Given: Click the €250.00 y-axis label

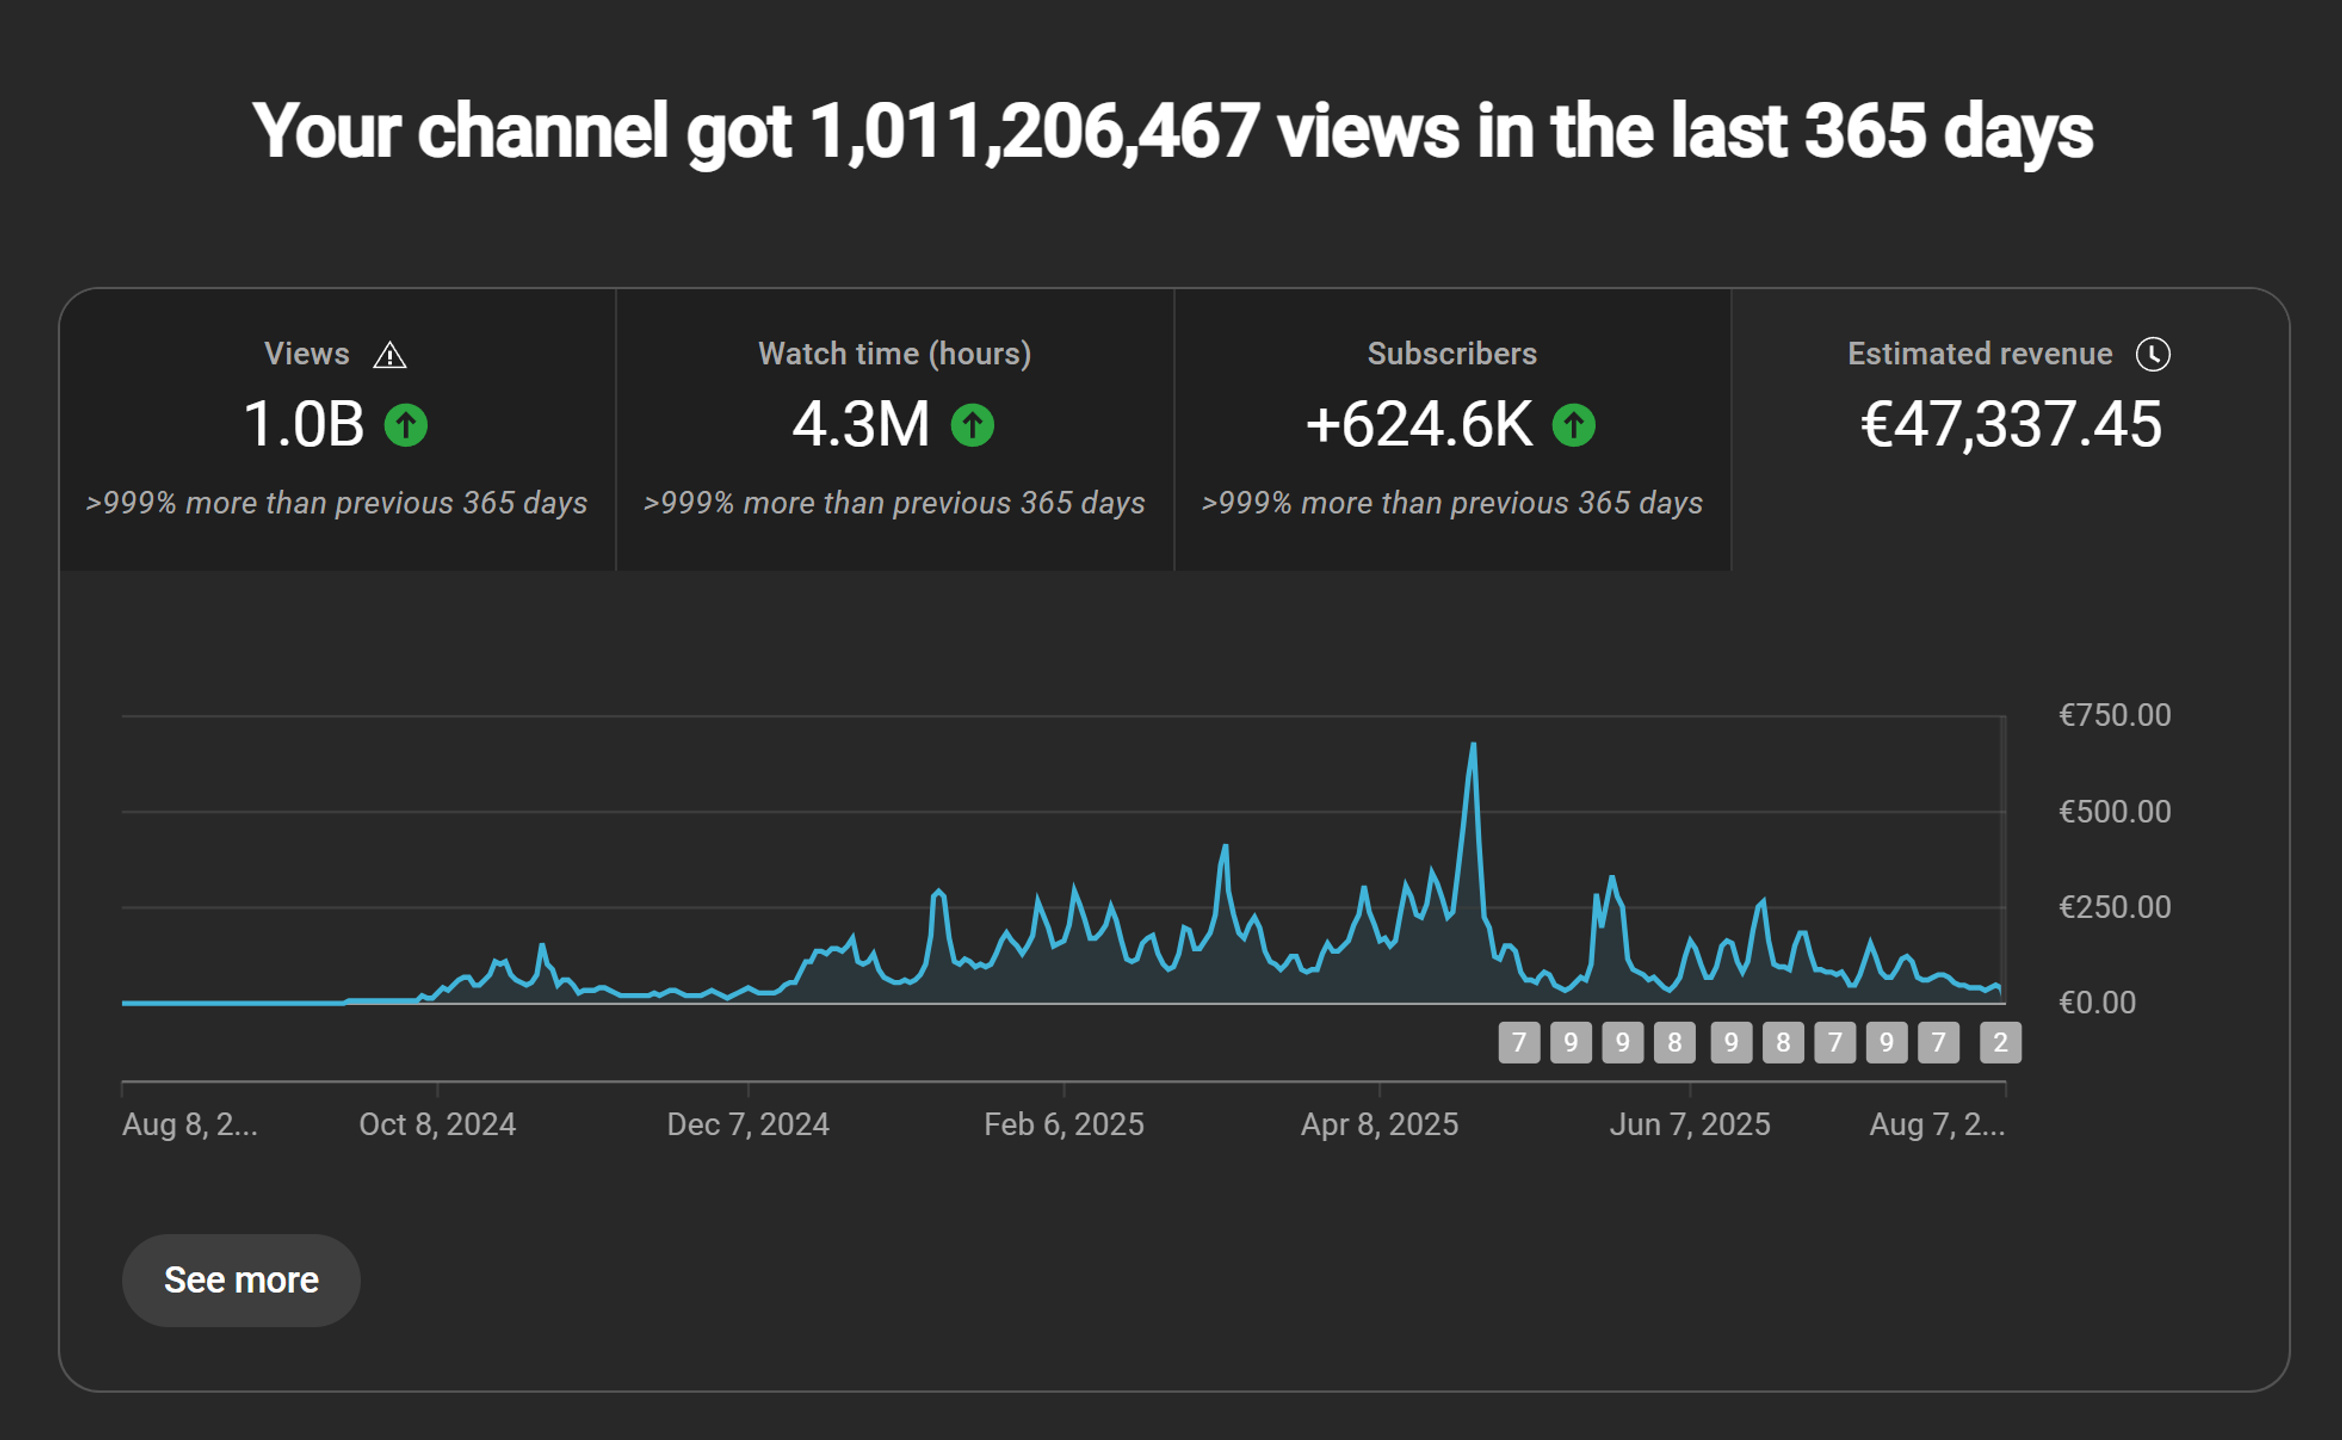Looking at the screenshot, I should coord(2114,907).
